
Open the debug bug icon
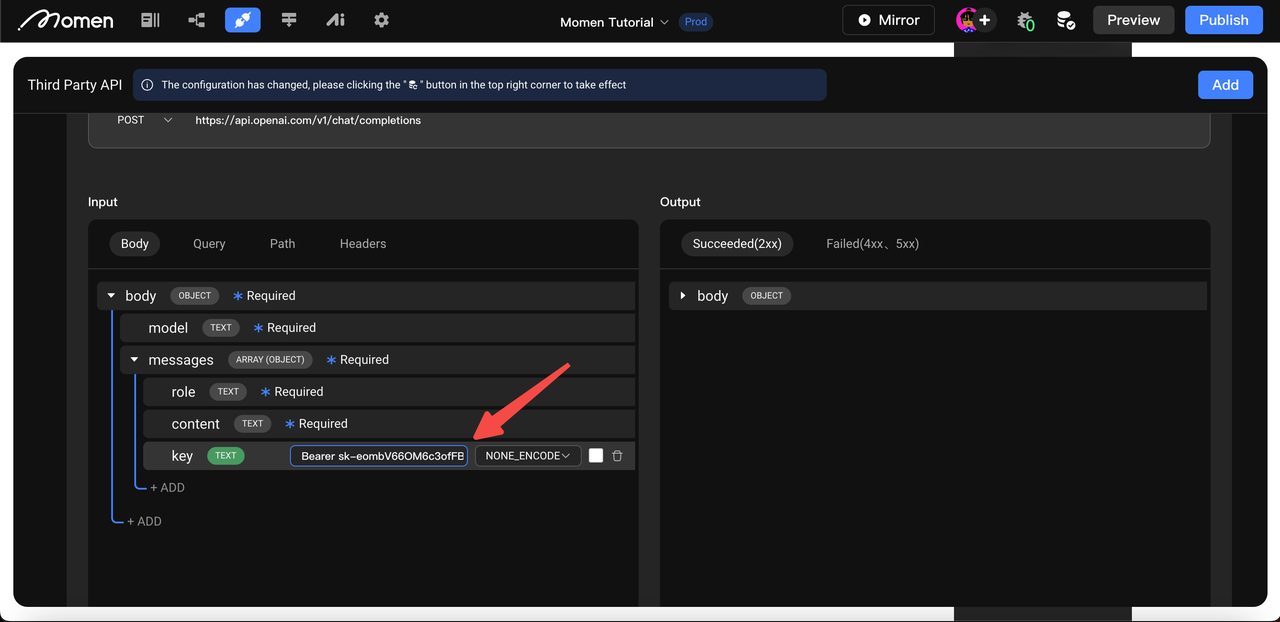pyautogui.click(x=1026, y=21)
